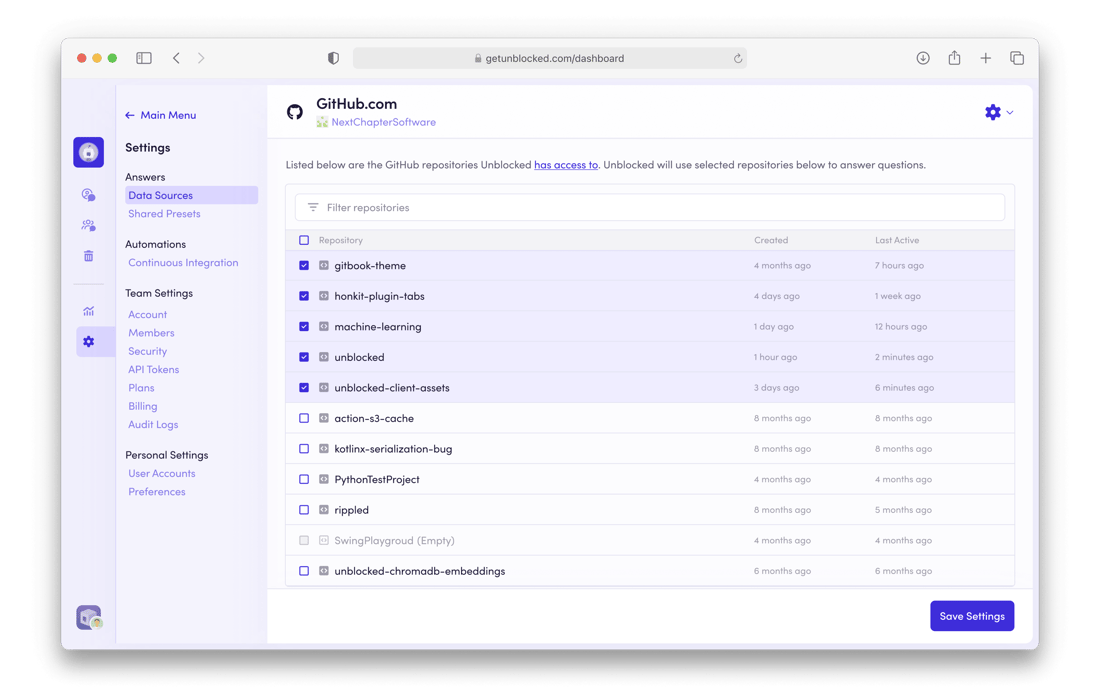Click the back arrow beside Main Menu
Screen dimensions: 1100x695
tap(130, 115)
